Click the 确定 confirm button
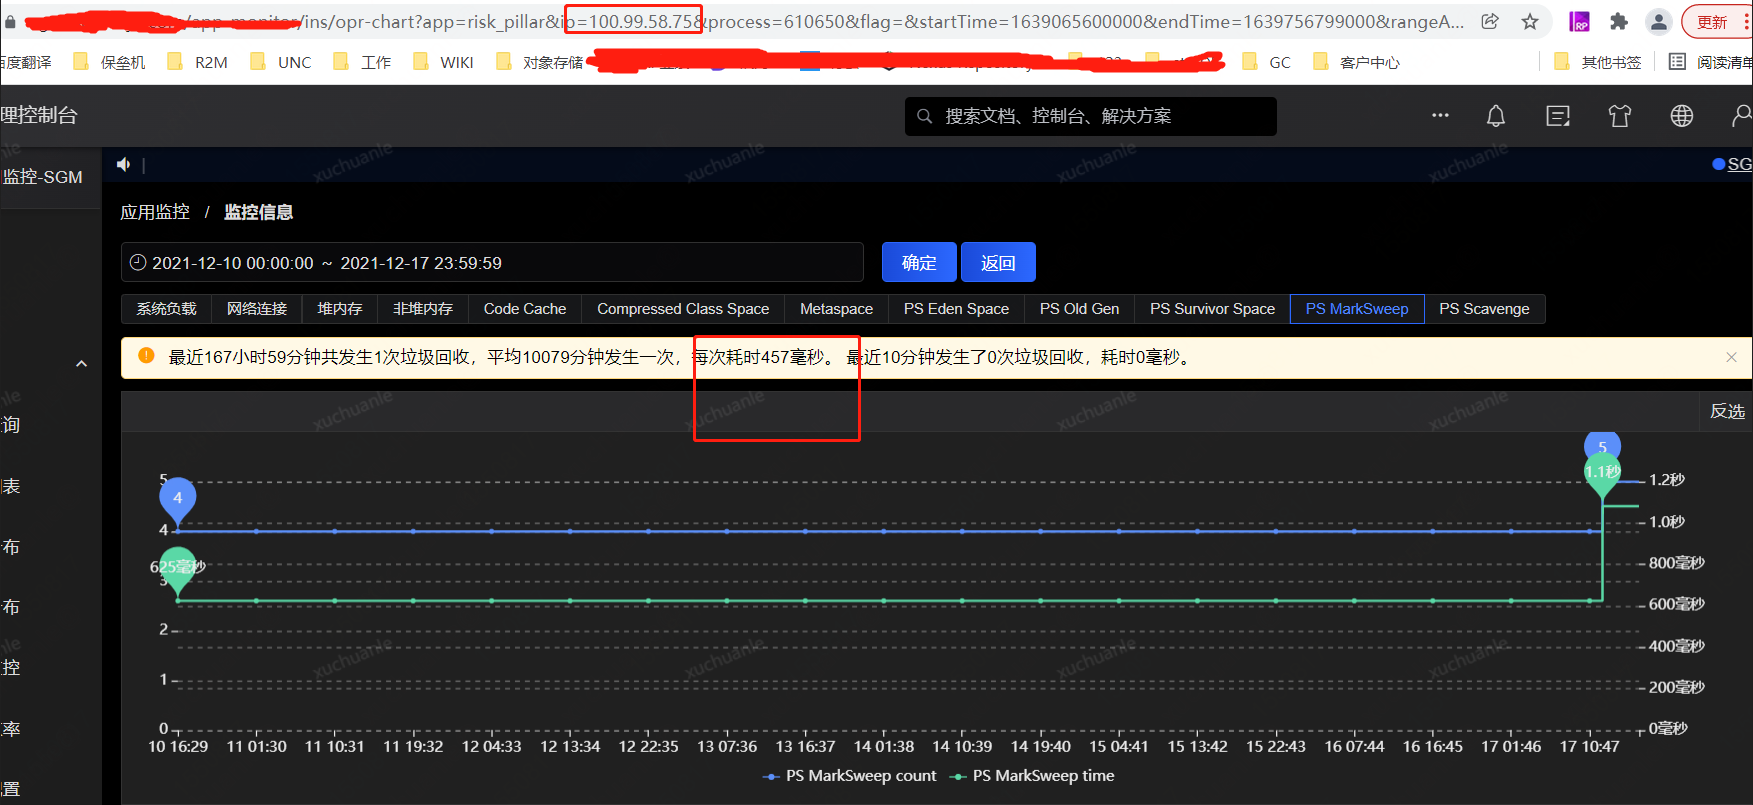Screen dimensions: 1753x805 point(919,262)
